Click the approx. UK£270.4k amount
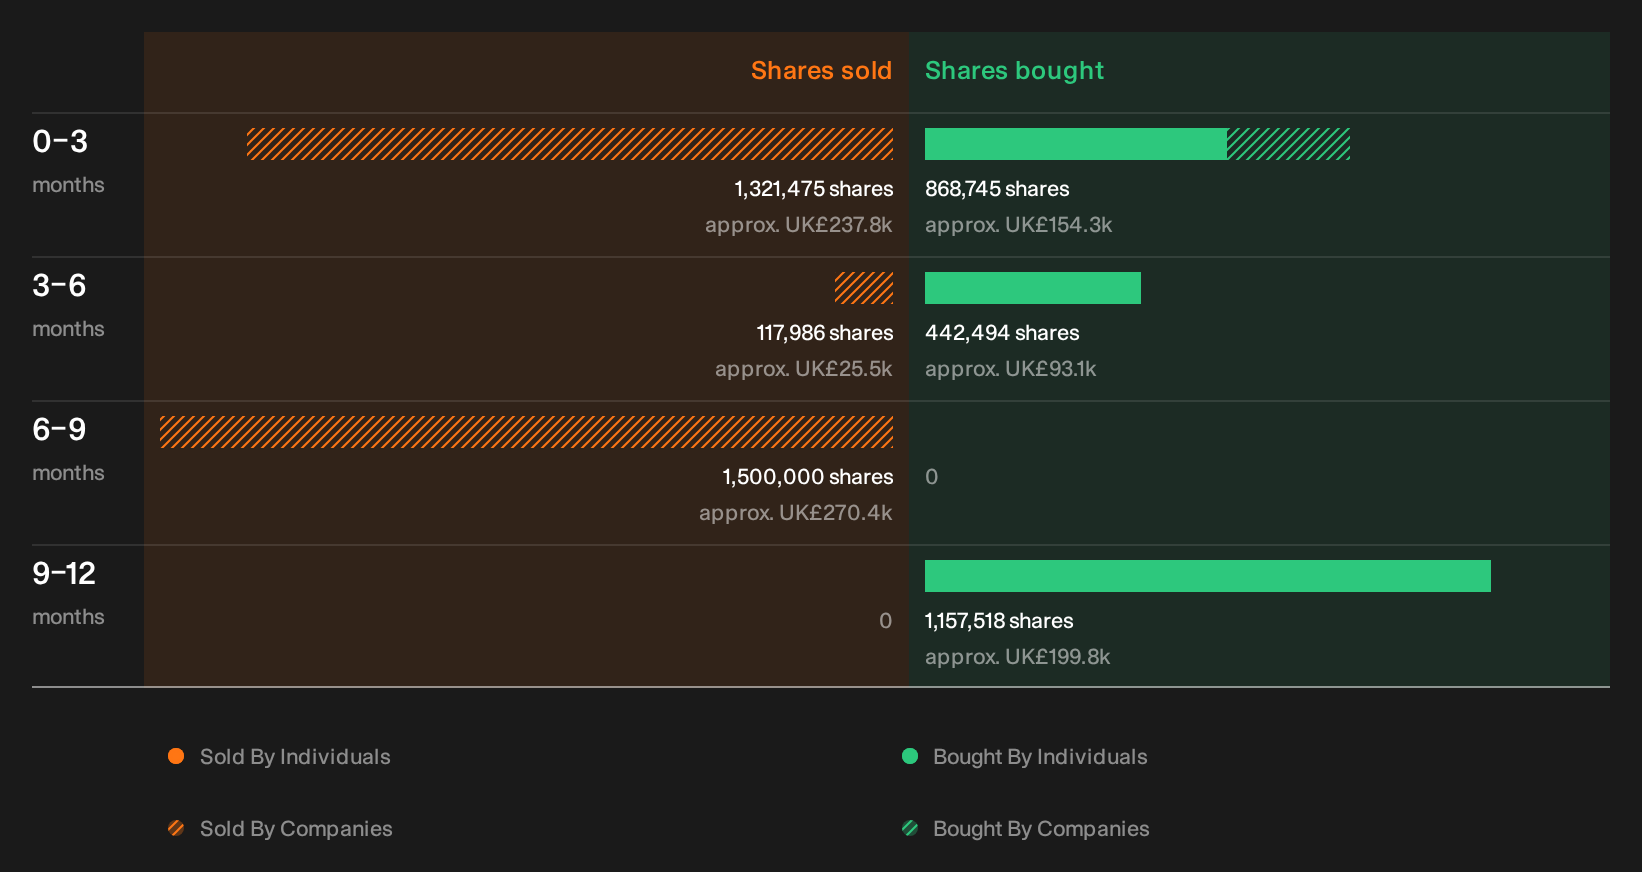 pos(796,513)
